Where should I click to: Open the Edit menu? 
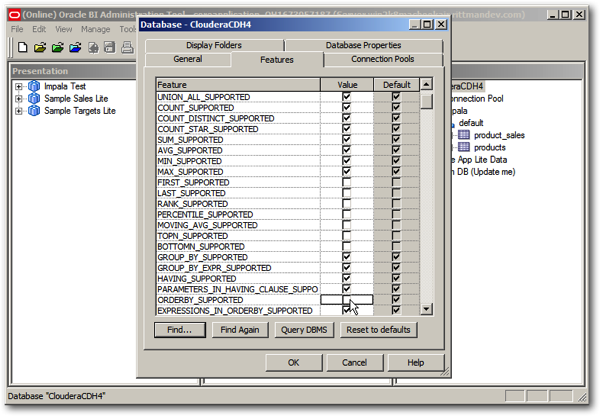point(39,29)
